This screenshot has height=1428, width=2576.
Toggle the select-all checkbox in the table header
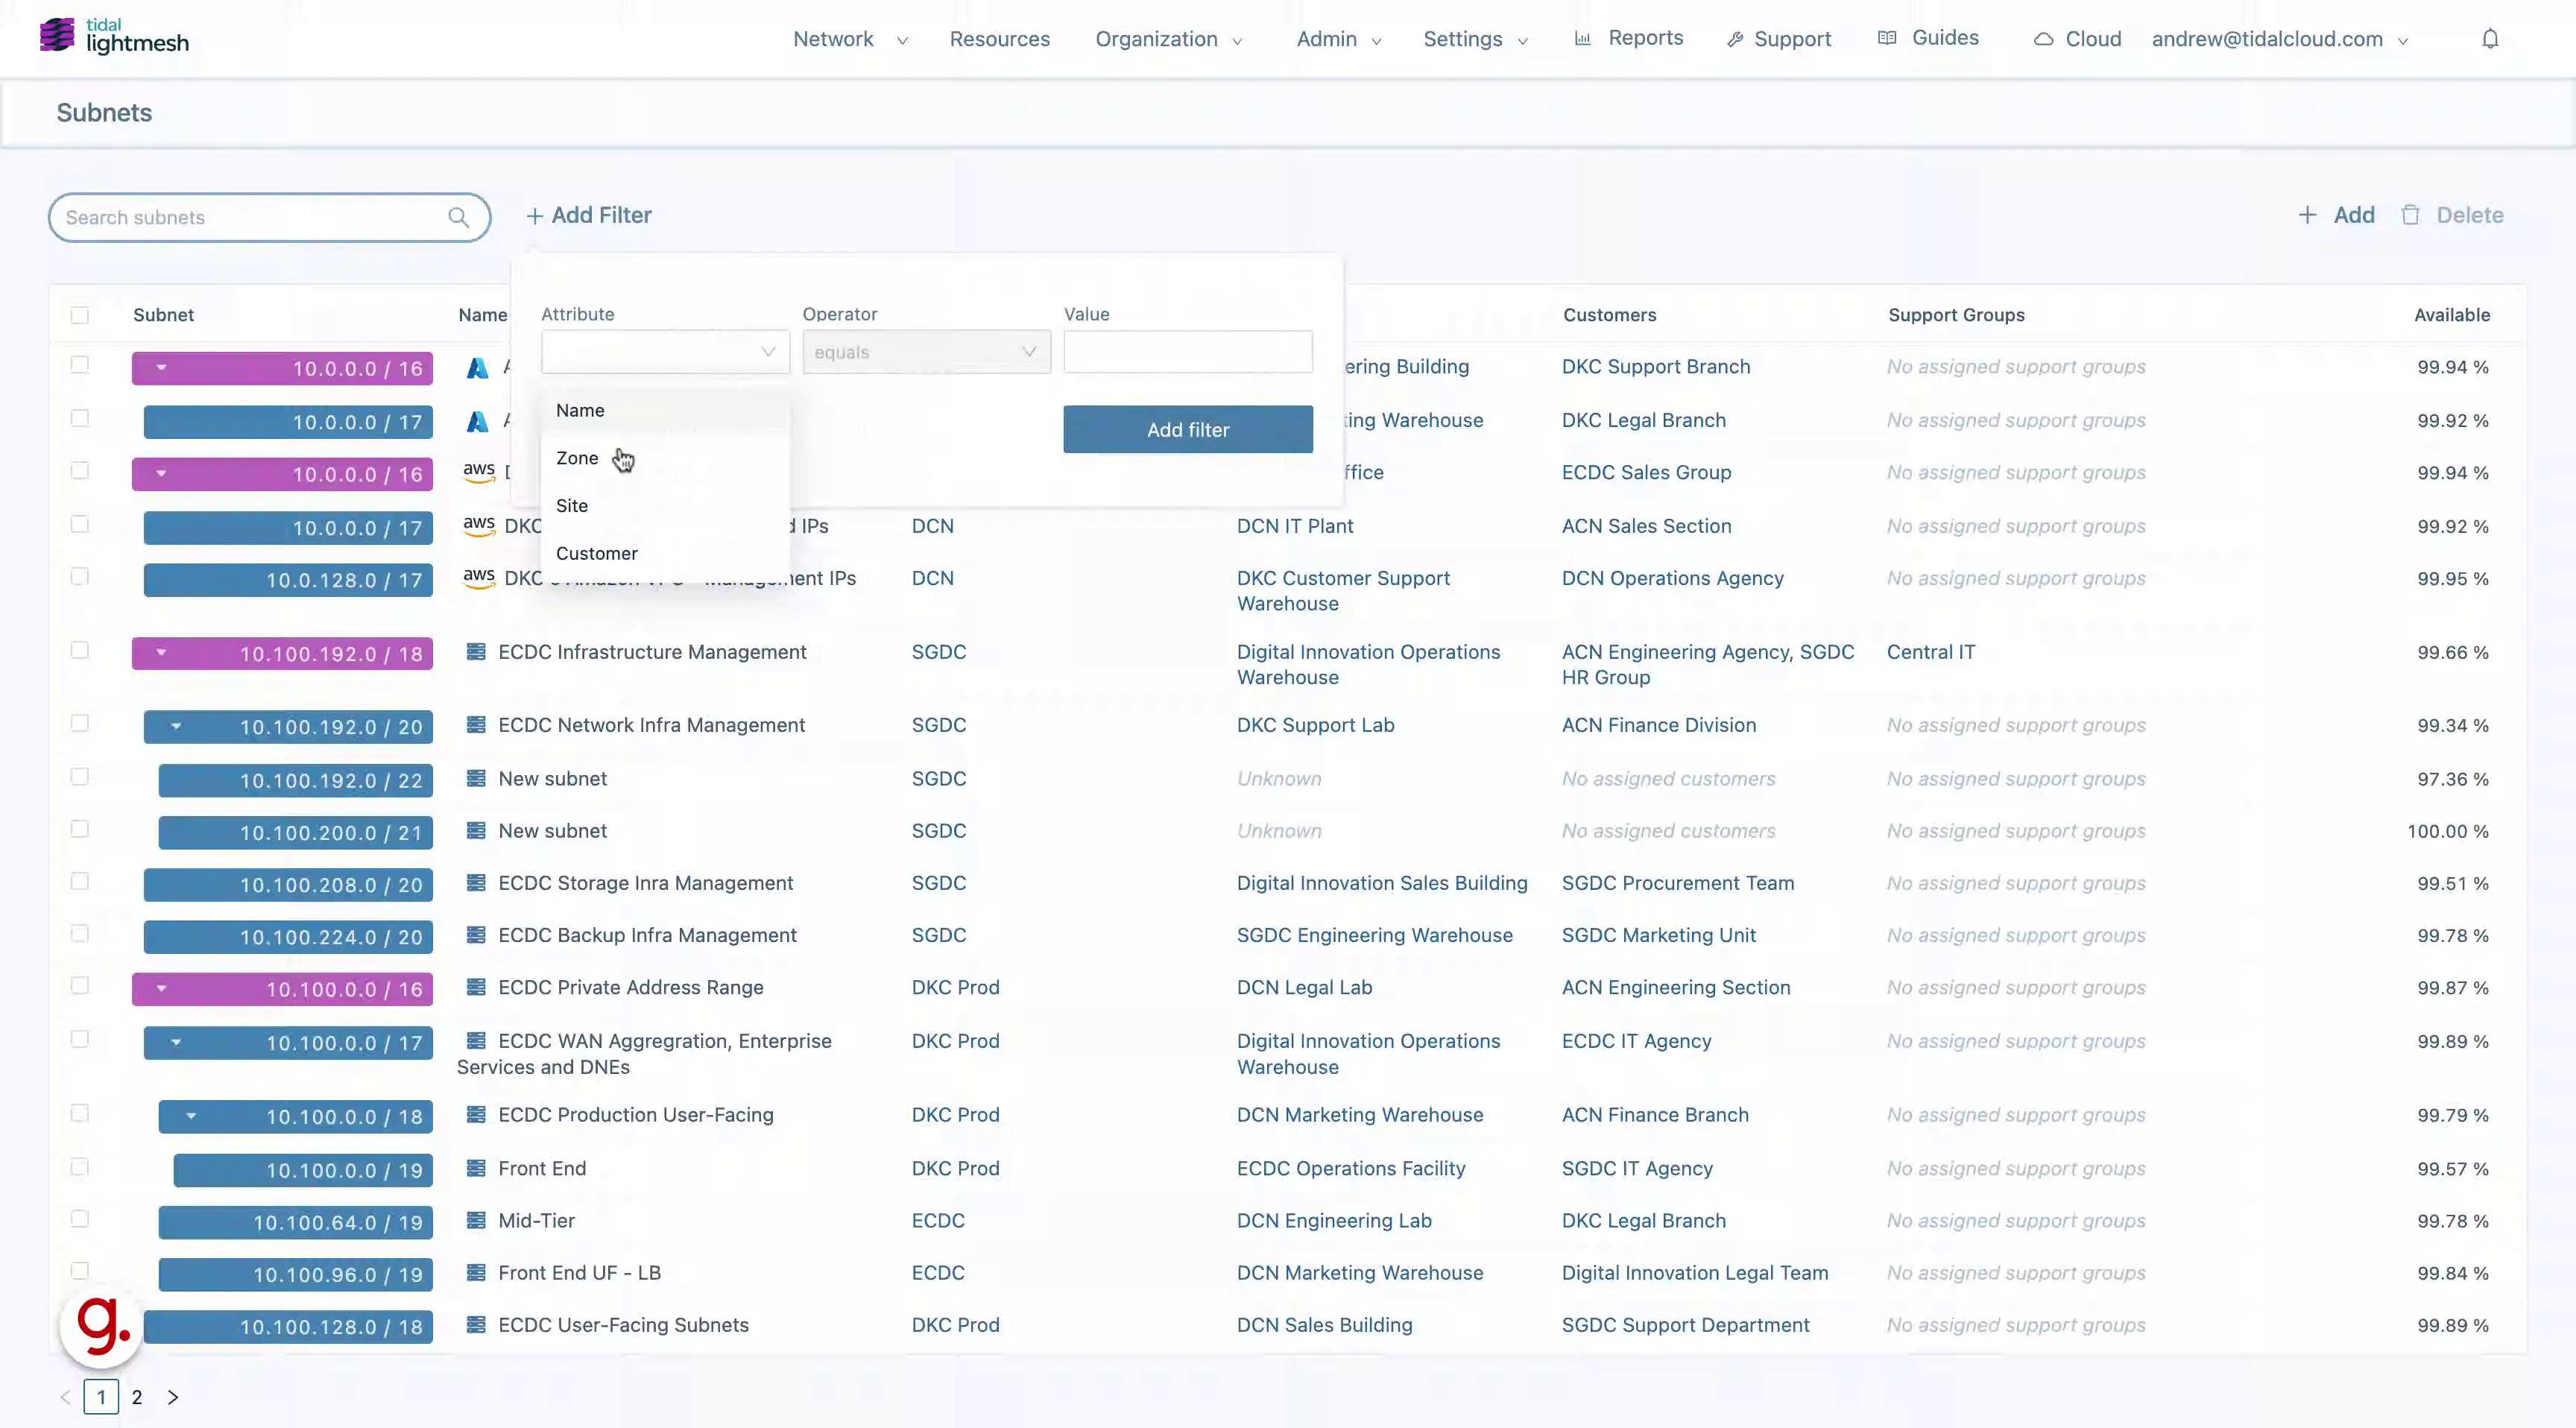[80, 315]
